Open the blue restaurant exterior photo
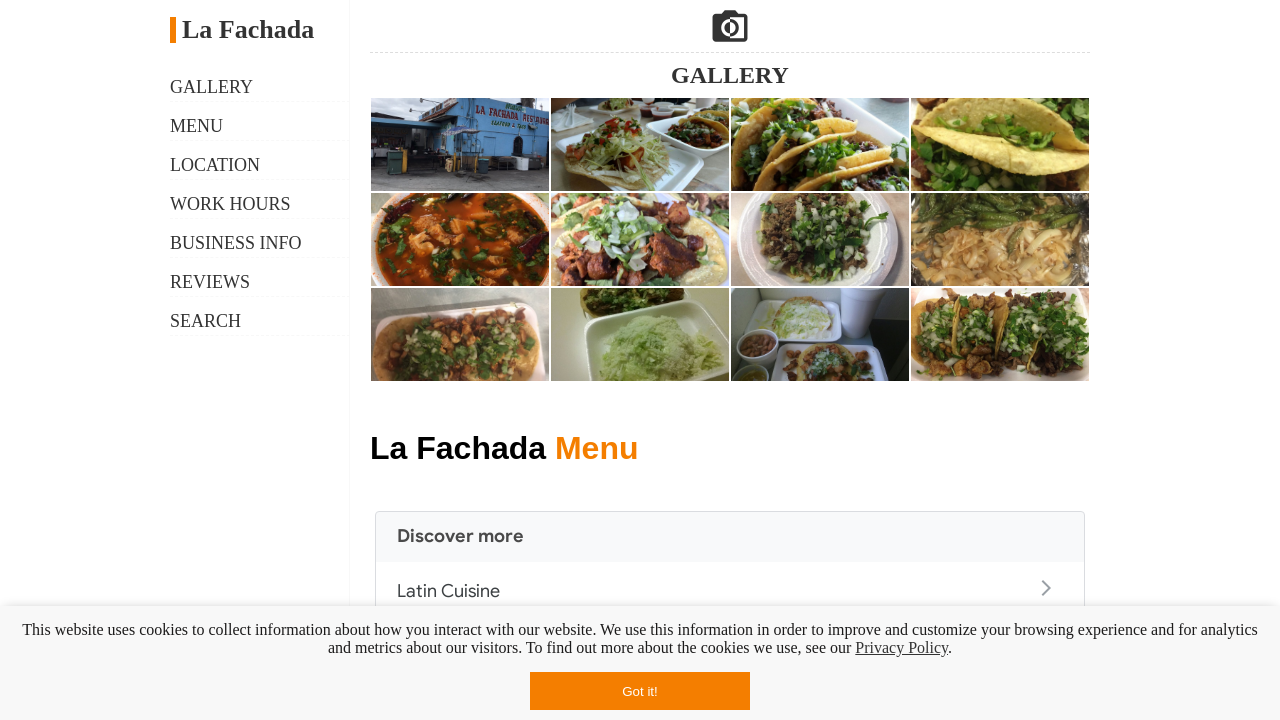Image resolution: width=1280 pixels, height=720 pixels. (460, 144)
